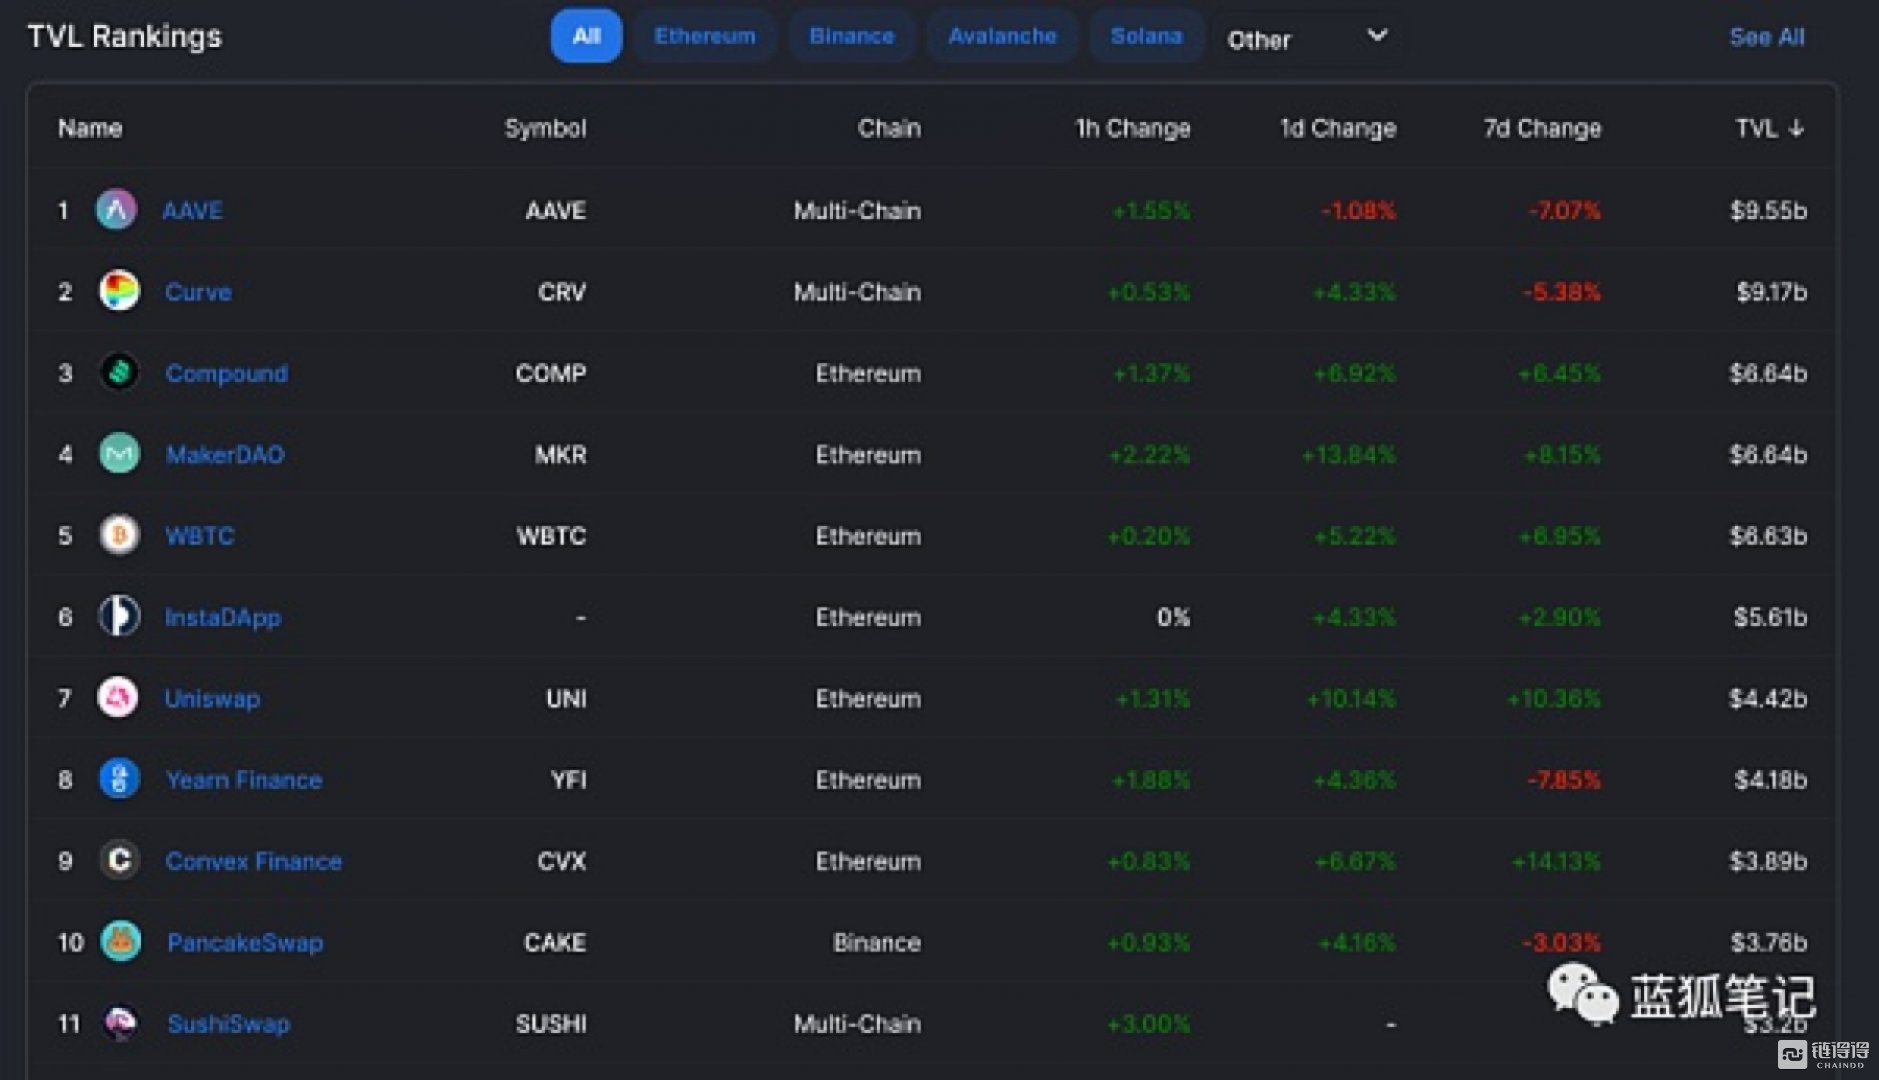Click the CVX symbol cell
The height and width of the screenshot is (1080, 1879).
561,861
